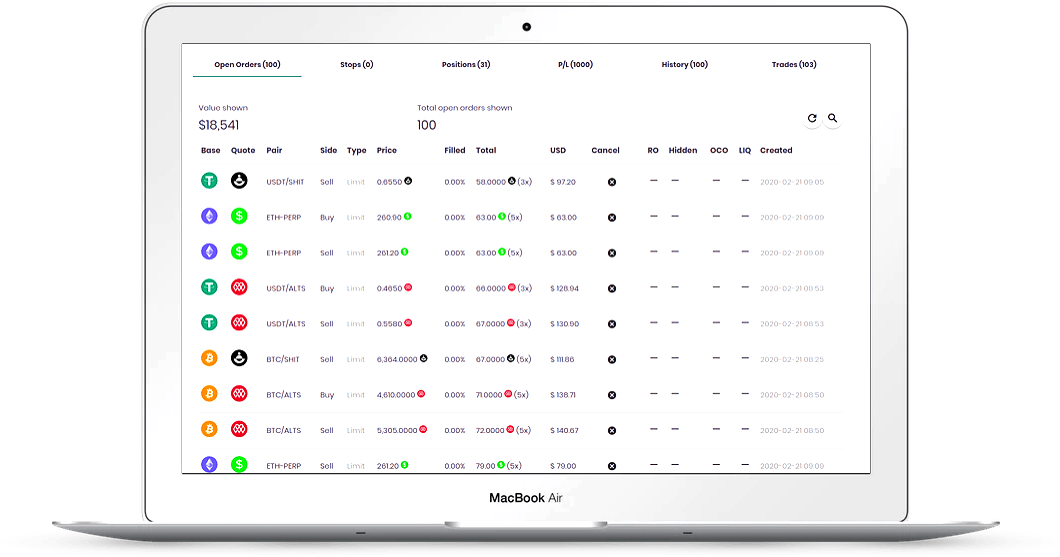Click the 71.0000 (5x) total cell
Image resolution: width=1060 pixels, height=557 pixels.
pyautogui.click(x=502, y=395)
